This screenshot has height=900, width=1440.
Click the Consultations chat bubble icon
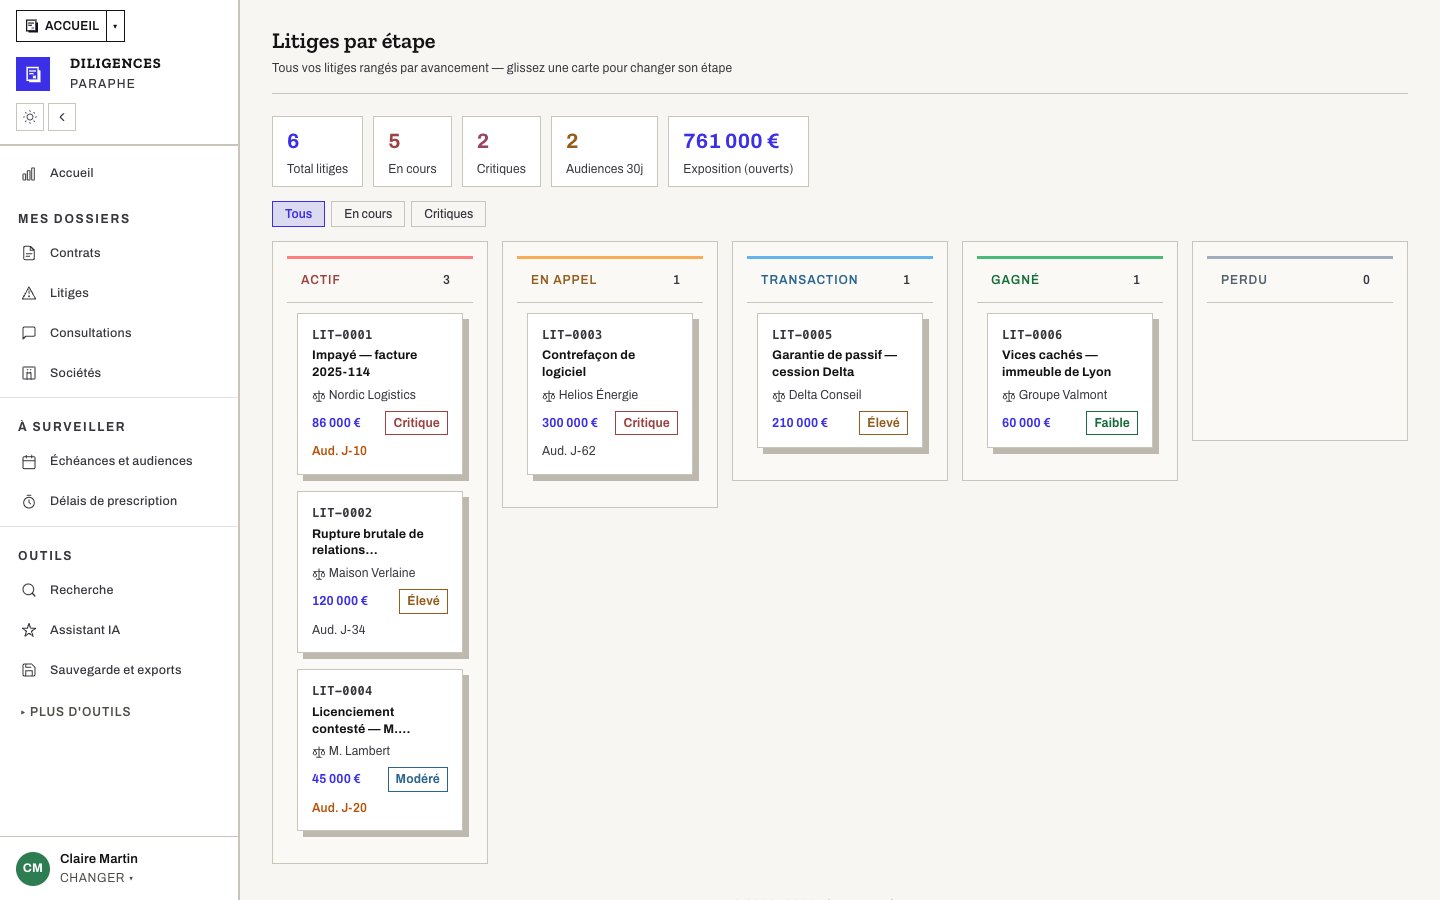click(29, 333)
